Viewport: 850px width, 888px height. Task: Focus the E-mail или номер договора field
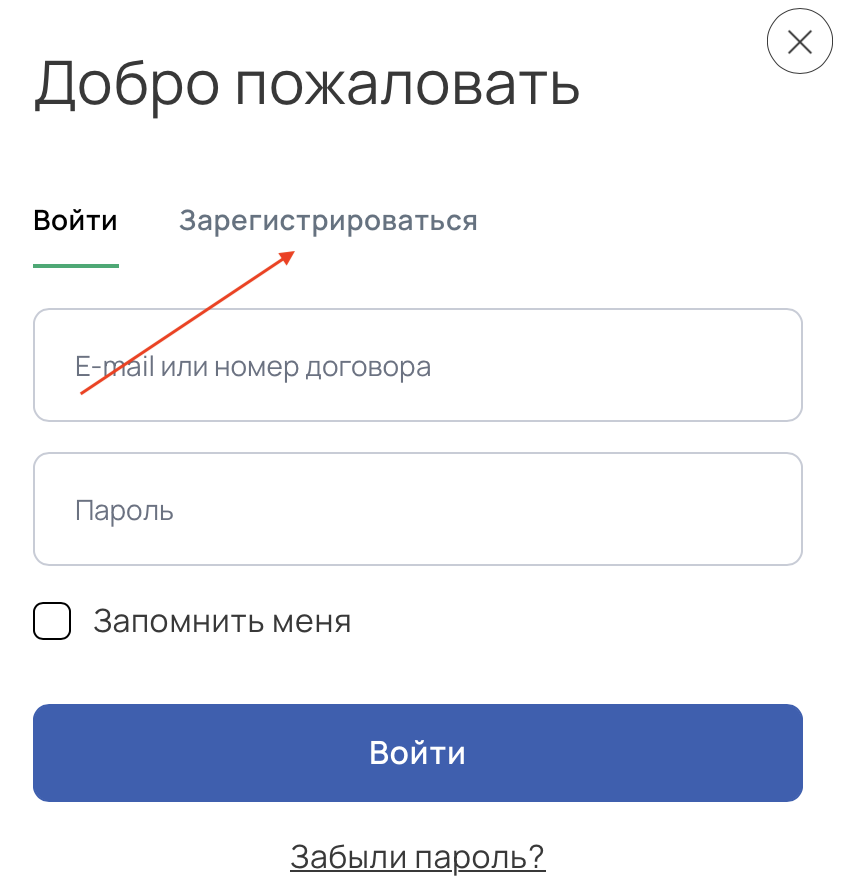pos(418,365)
